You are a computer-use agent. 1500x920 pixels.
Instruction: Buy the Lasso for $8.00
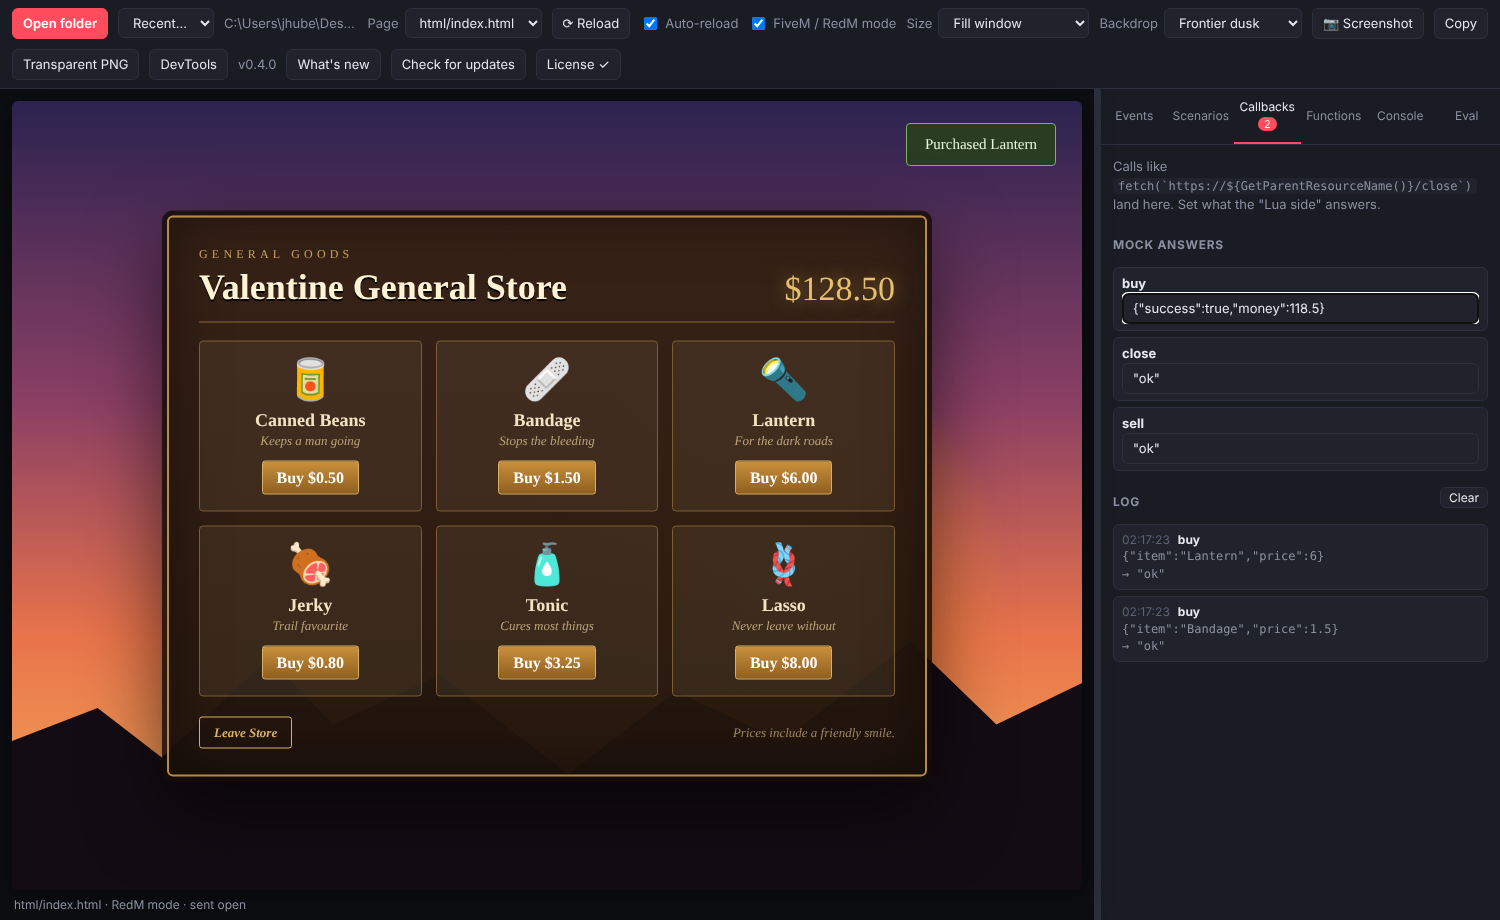(783, 663)
